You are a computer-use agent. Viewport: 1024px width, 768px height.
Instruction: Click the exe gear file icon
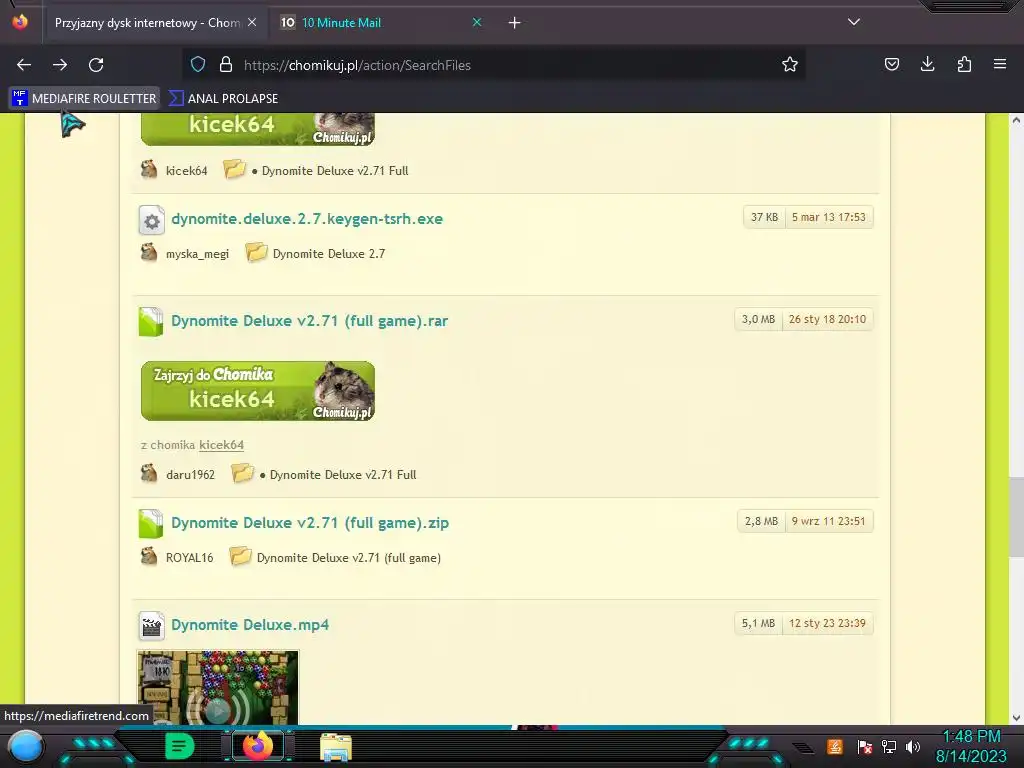[152, 221]
